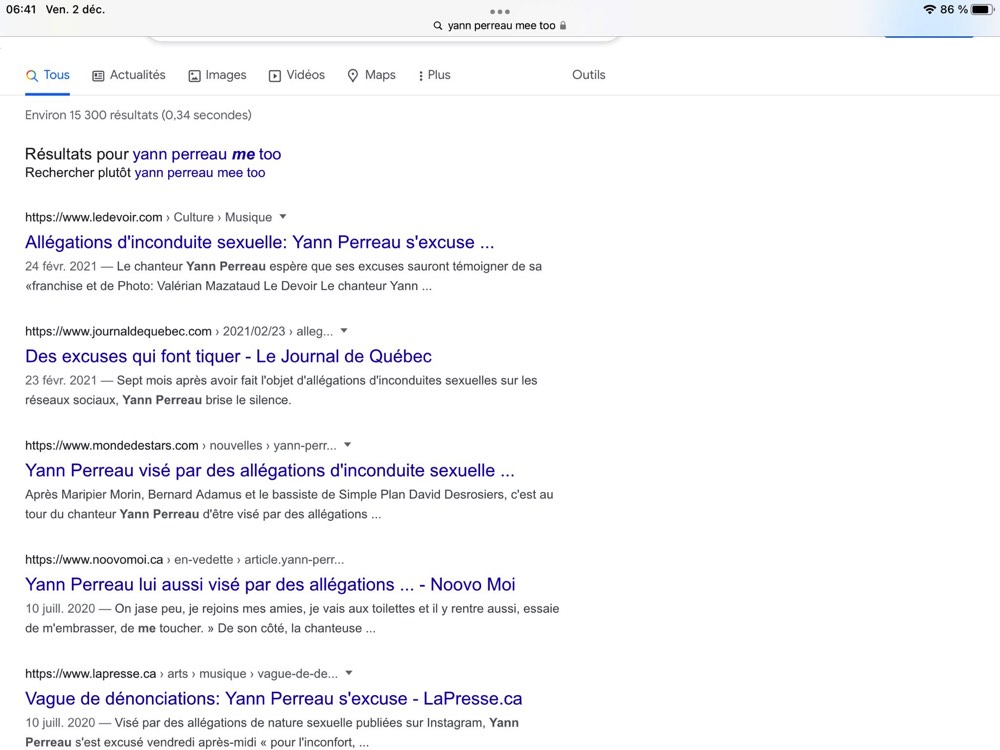1000x750 pixels.
Task: Open 'Des excuses qui font tiquer' result
Action: click(228, 357)
